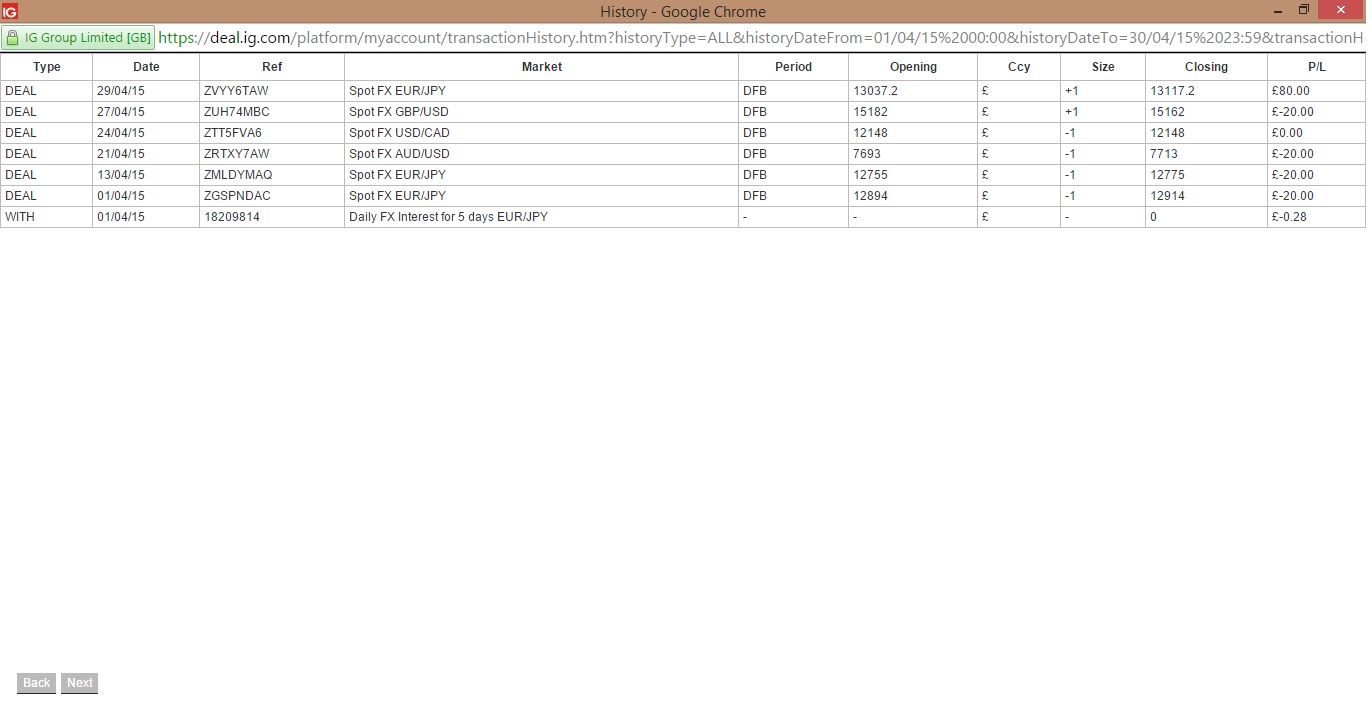Click date 13/04/15

coord(121,175)
